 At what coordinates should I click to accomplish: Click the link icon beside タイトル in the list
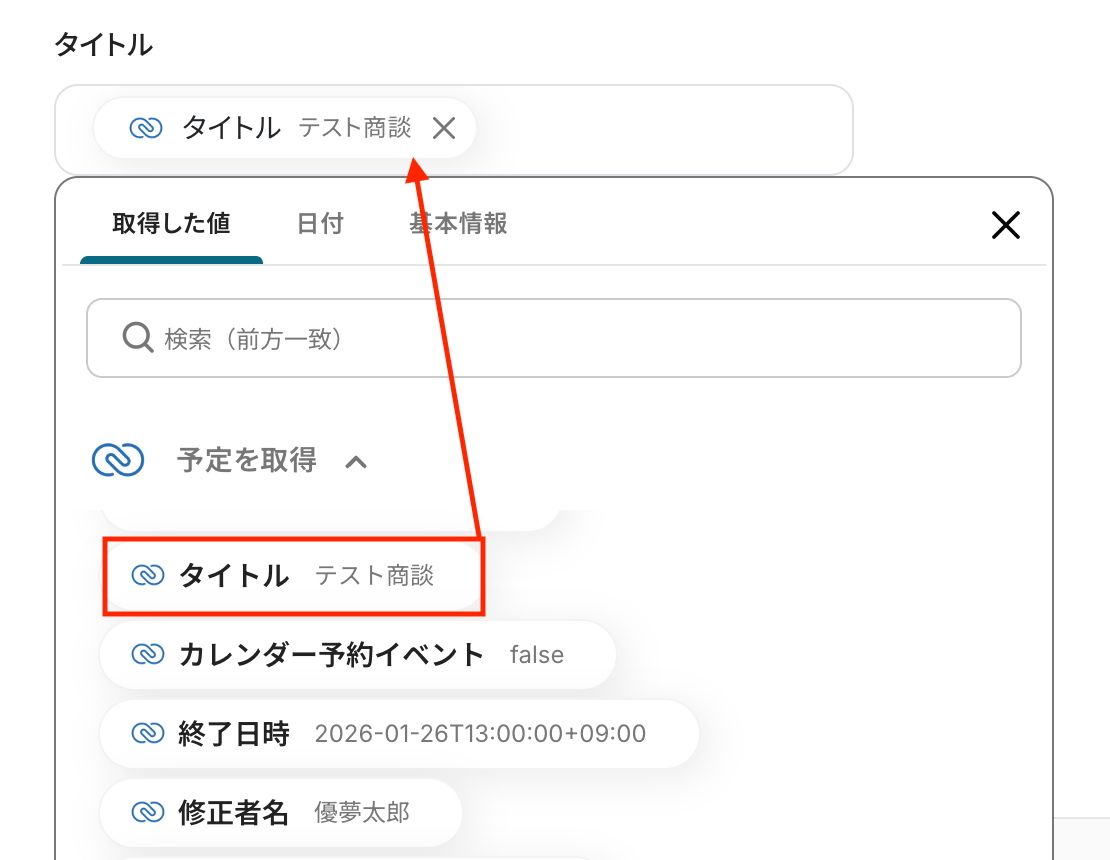click(x=147, y=575)
